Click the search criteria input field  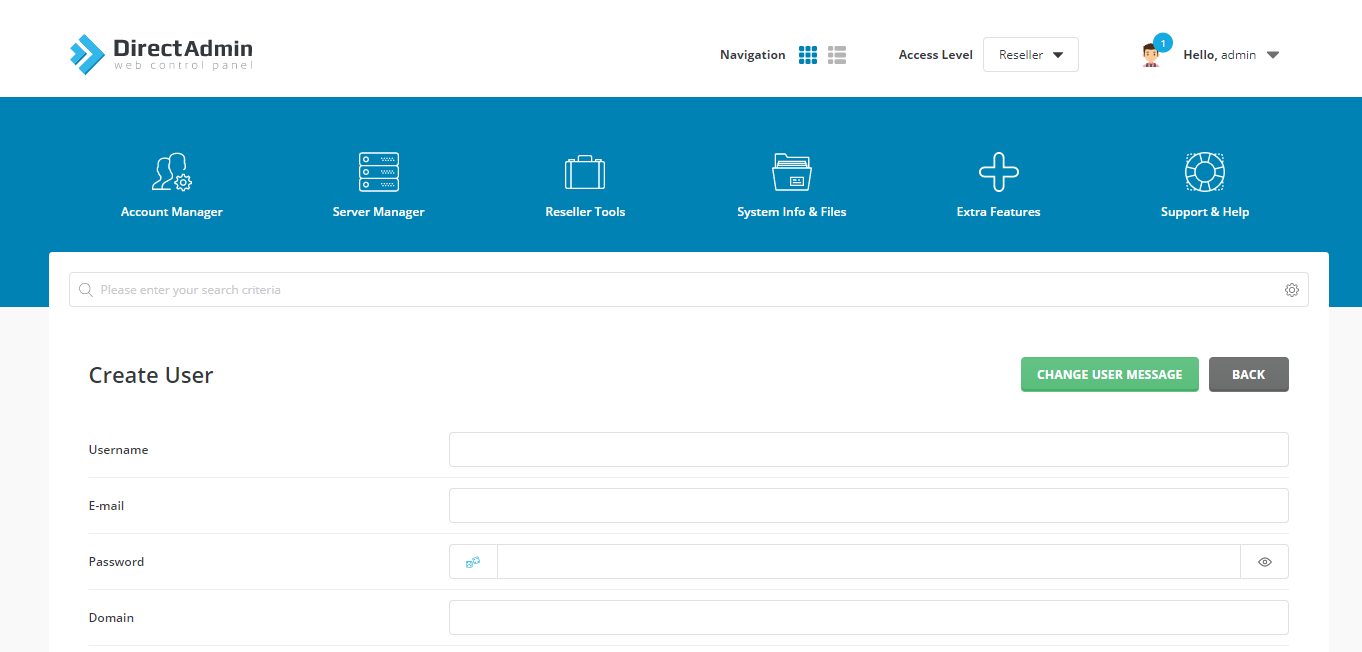point(680,290)
